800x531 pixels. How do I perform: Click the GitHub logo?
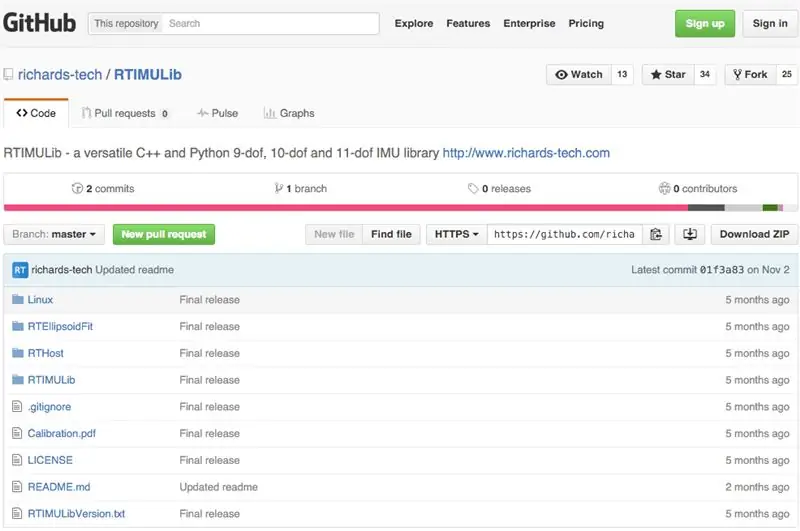pos(39,23)
